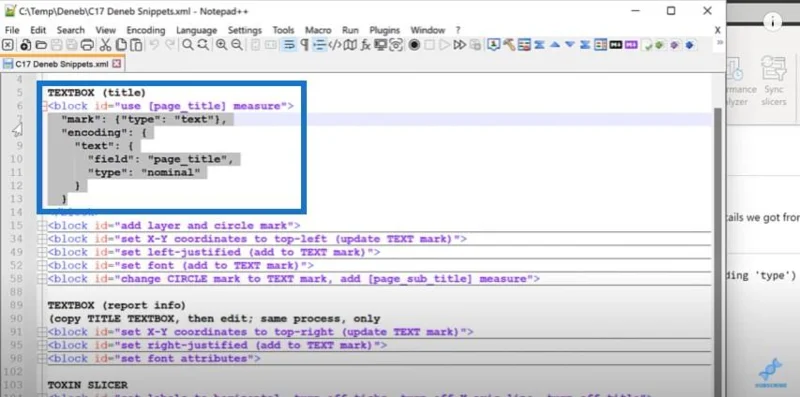This screenshot has width=800, height=397.
Task: Toggle Show All Characters pilcrow icon
Action: (304, 45)
